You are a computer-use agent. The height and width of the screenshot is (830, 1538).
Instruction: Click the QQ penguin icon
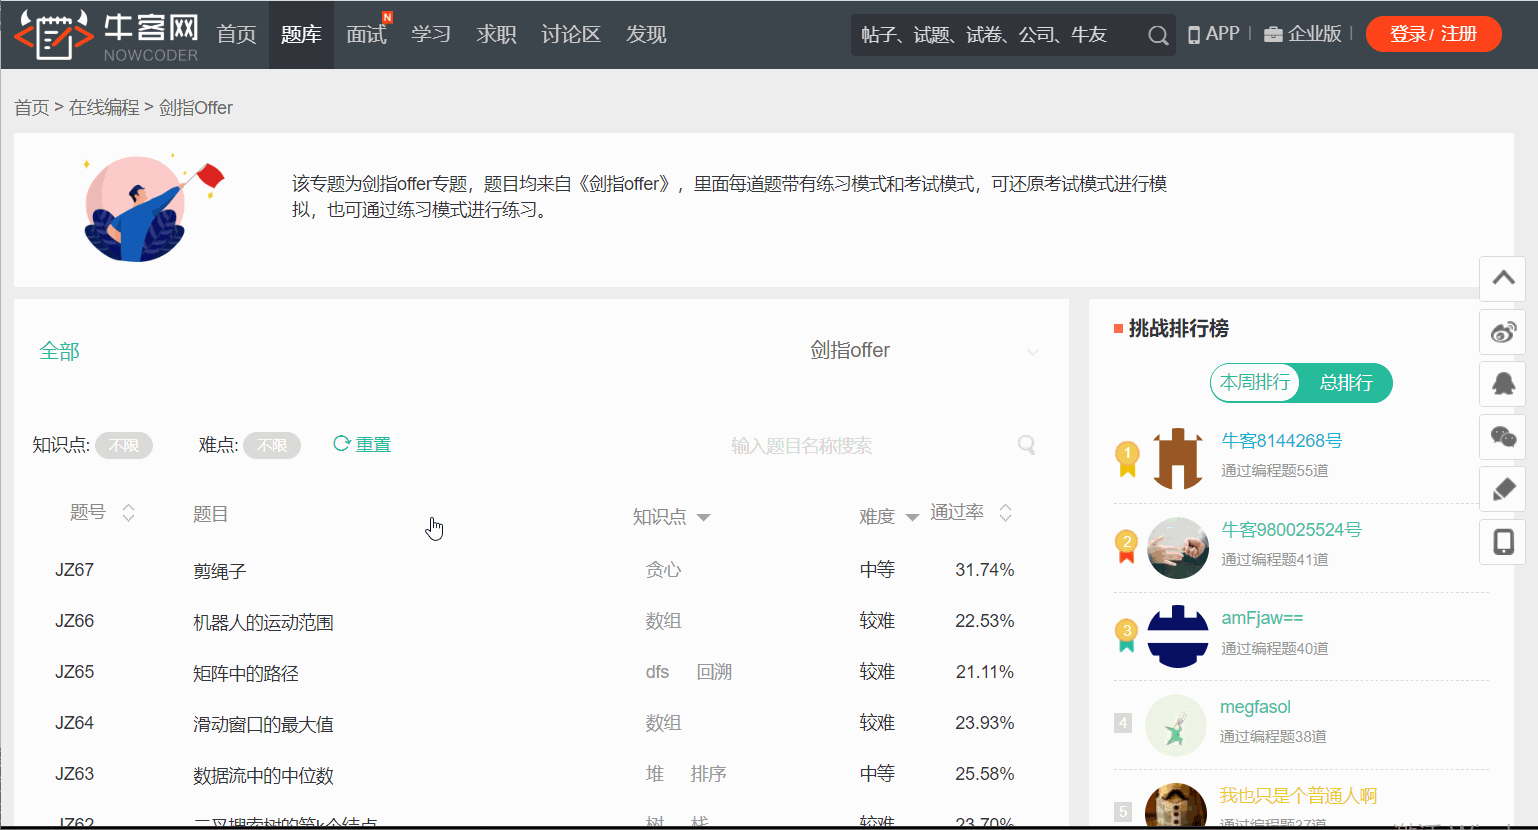tap(1503, 384)
